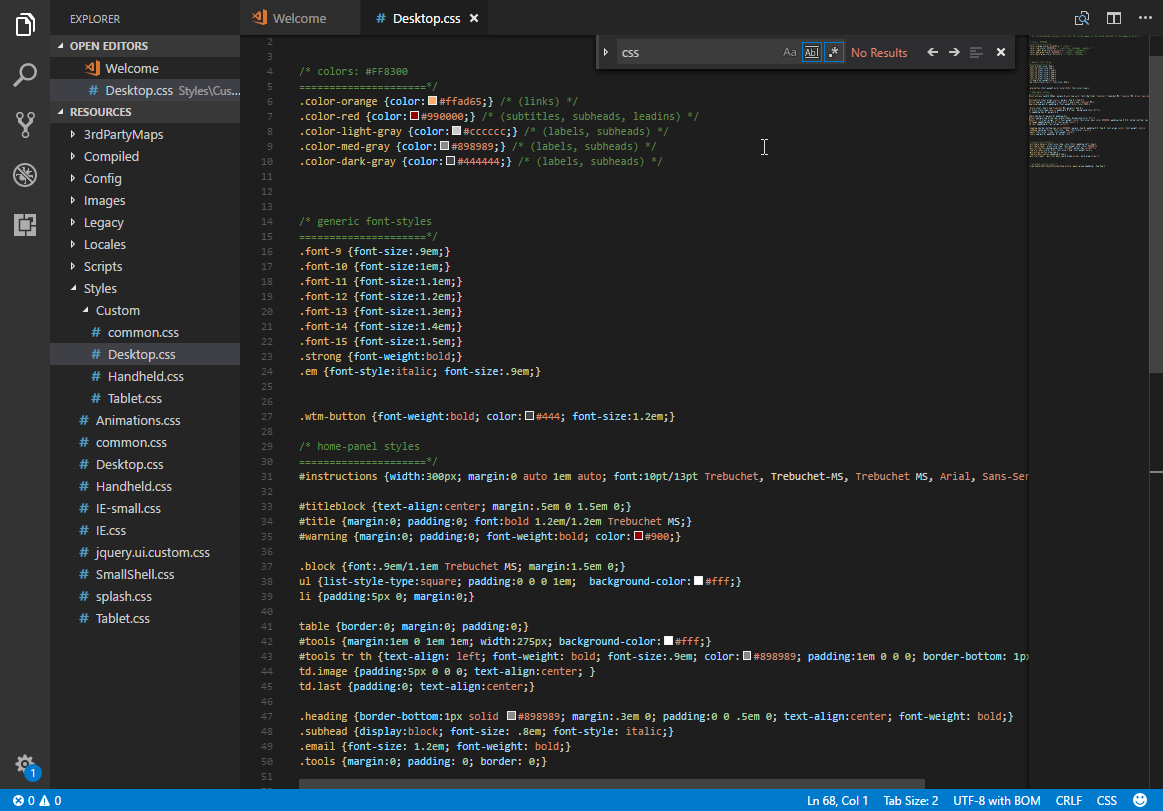Toggle Match Whole Word in find widget
This screenshot has height=811, width=1163.
[812, 52]
